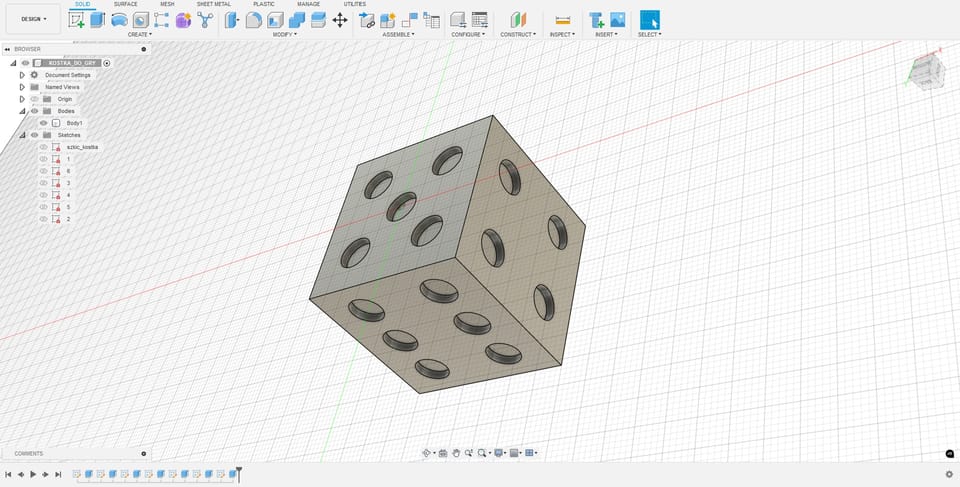Open the UTILITIES tab
This screenshot has height=487, width=960.
pos(354,4)
